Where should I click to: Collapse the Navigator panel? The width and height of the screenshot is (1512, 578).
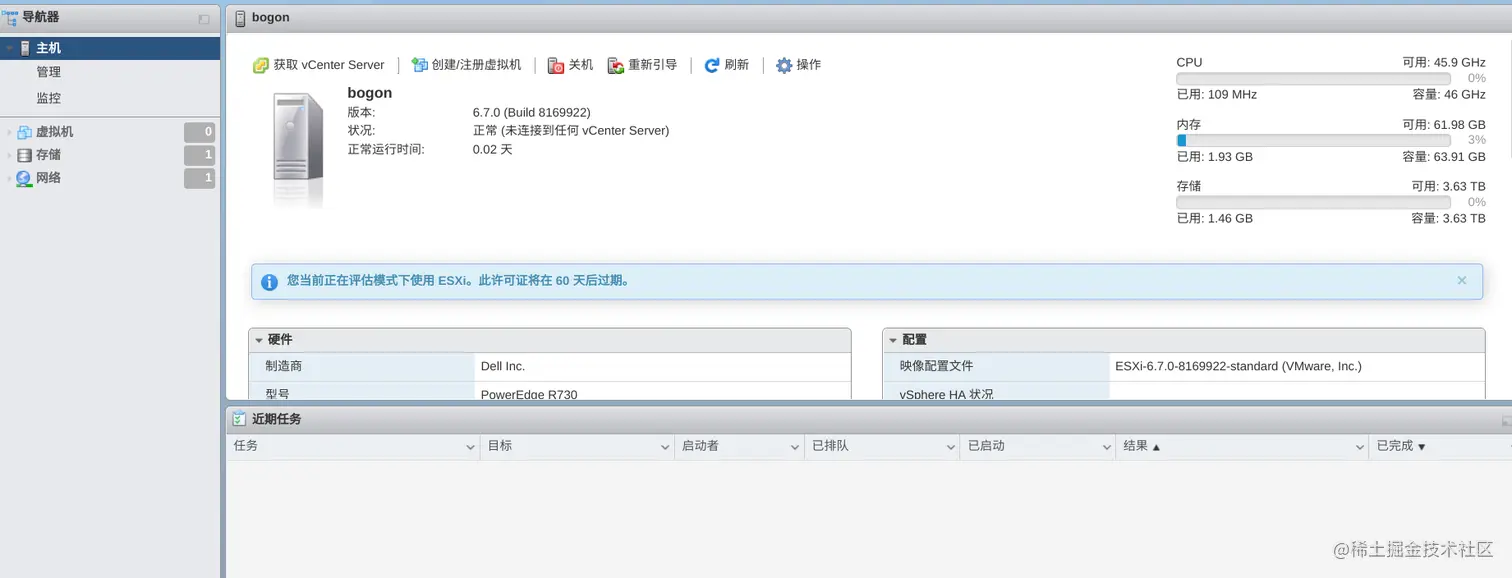point(205,19)
